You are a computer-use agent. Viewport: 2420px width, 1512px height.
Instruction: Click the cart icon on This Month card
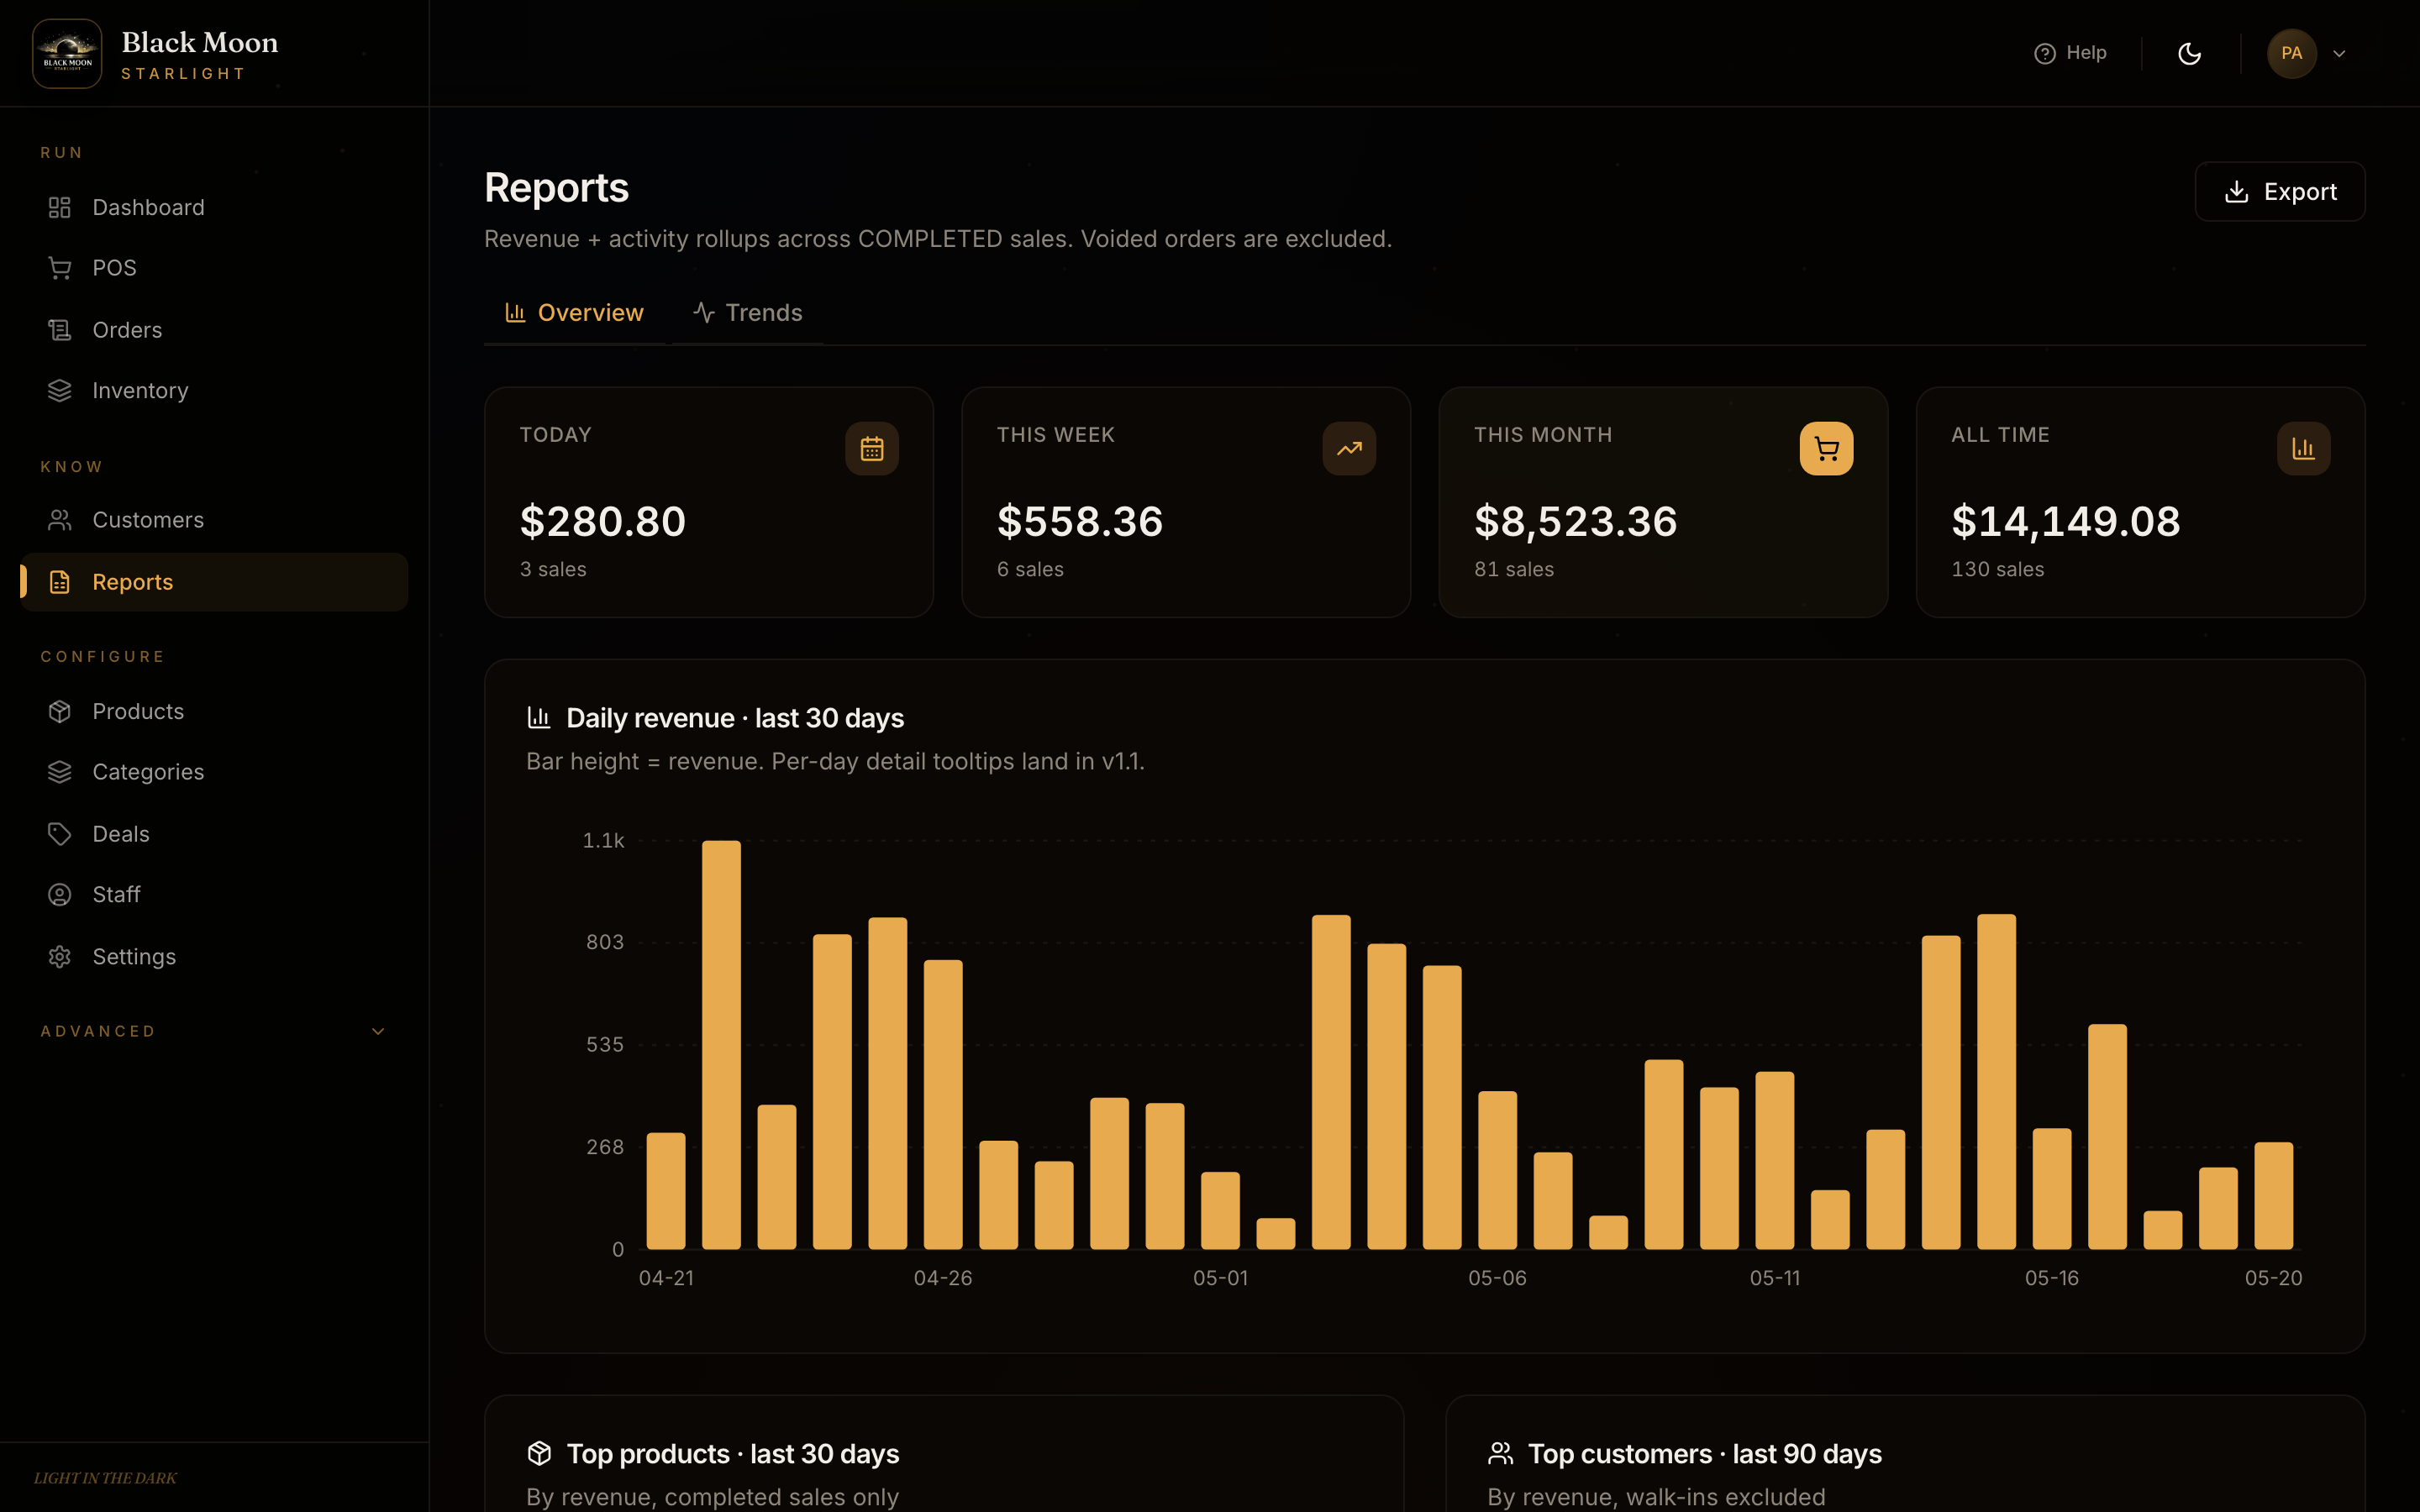[x=1826, y=449]
